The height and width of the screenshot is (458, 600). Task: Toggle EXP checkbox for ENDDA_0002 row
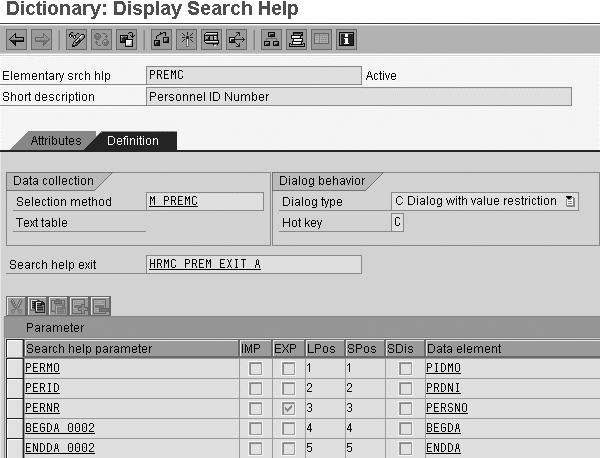[288, 448]
